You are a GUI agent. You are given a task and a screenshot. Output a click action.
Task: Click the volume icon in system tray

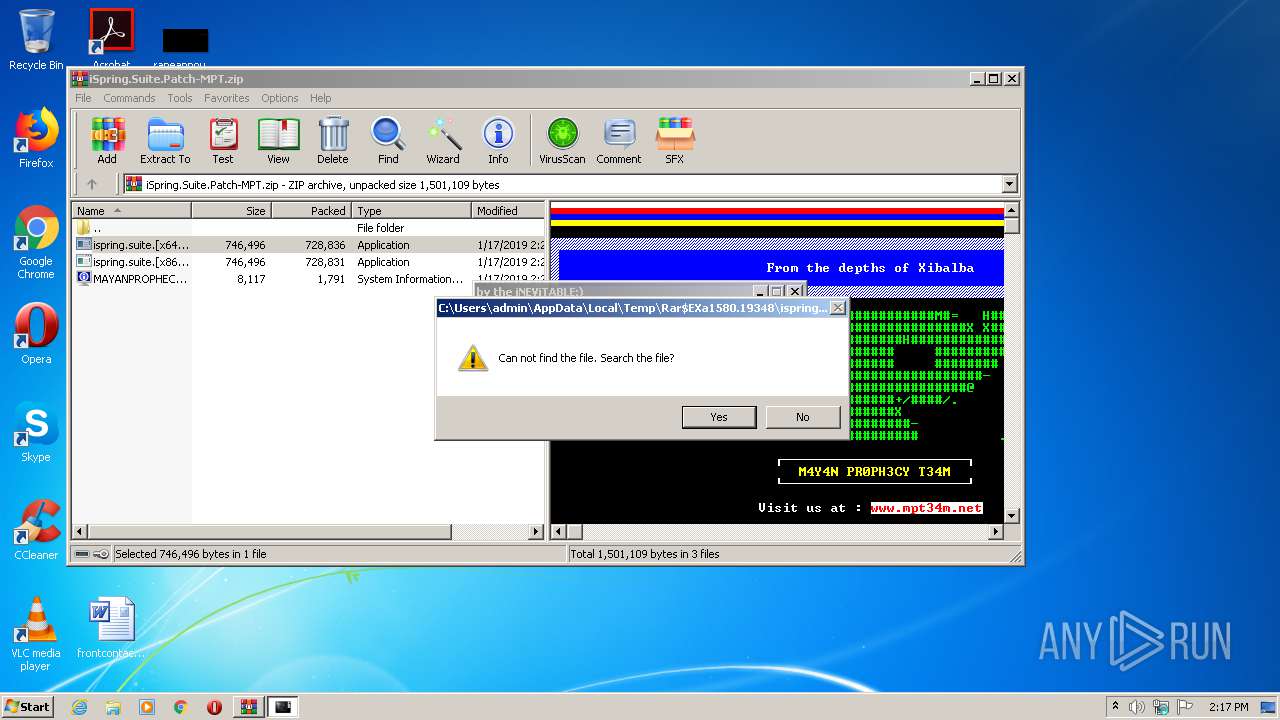click(1137, 707)
